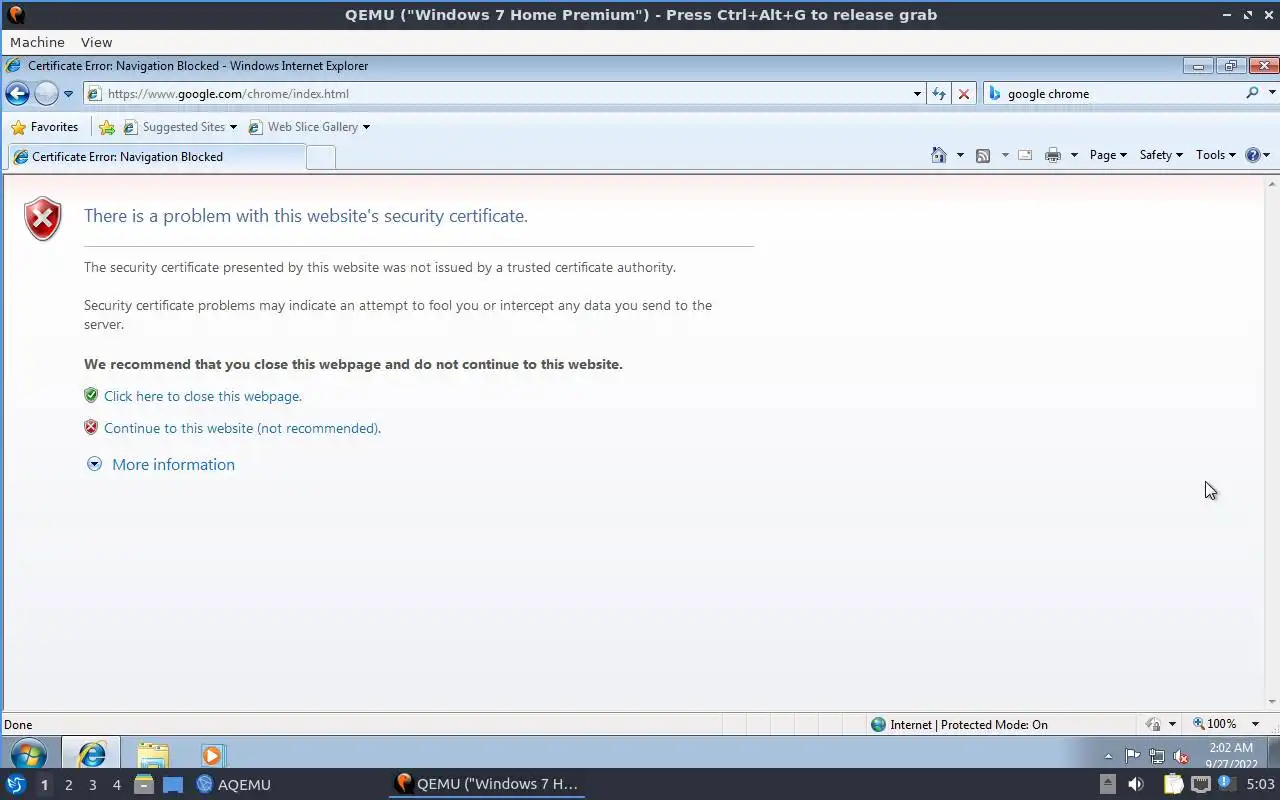This screenshot has width=1280, height=800.
Task: Select the Certificate Error: Navigation Blocked tab
Action: coord(155,157)
